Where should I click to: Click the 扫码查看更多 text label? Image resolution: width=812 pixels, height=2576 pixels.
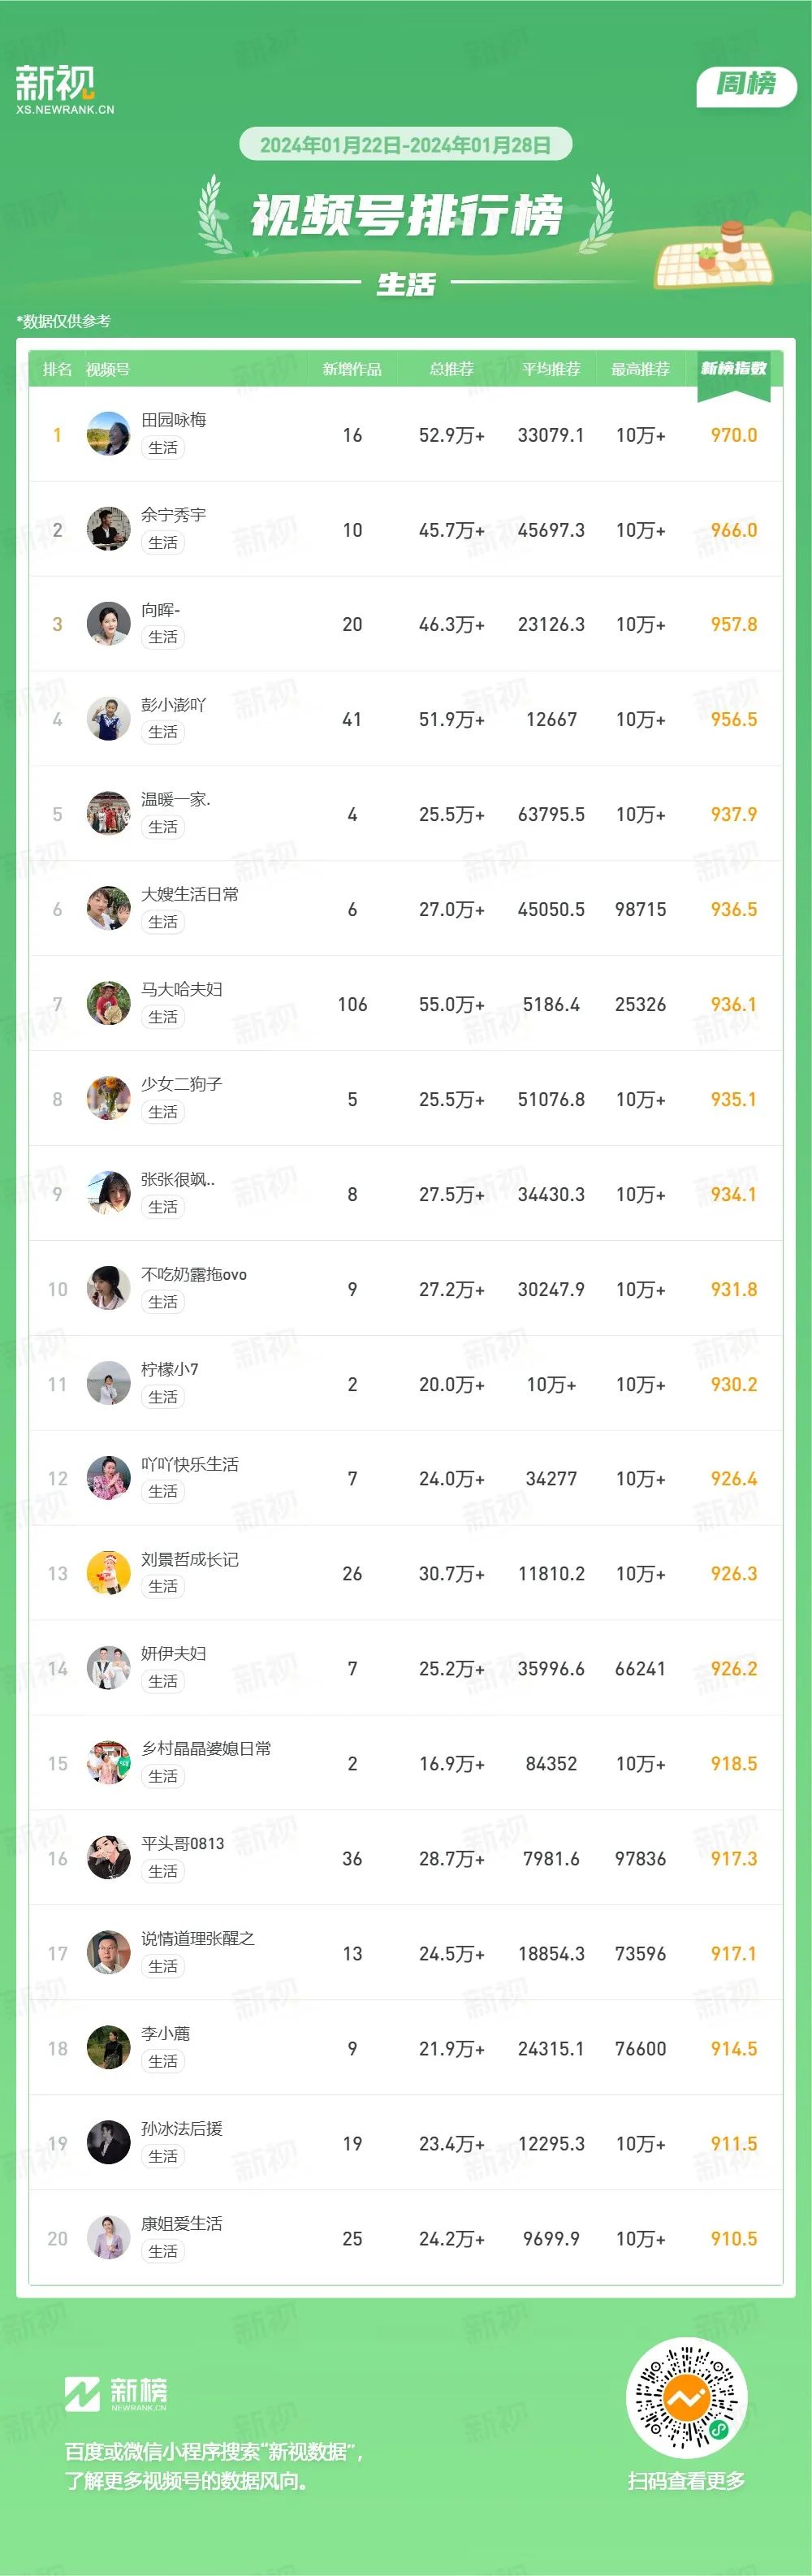(686, 2480)
